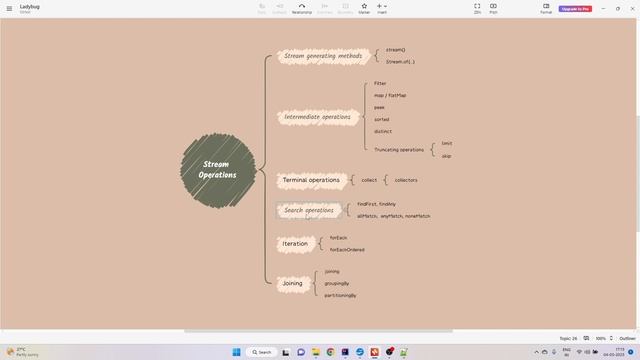
Task: Select the partitioningBy subtopic
Action: coord(340,296)
